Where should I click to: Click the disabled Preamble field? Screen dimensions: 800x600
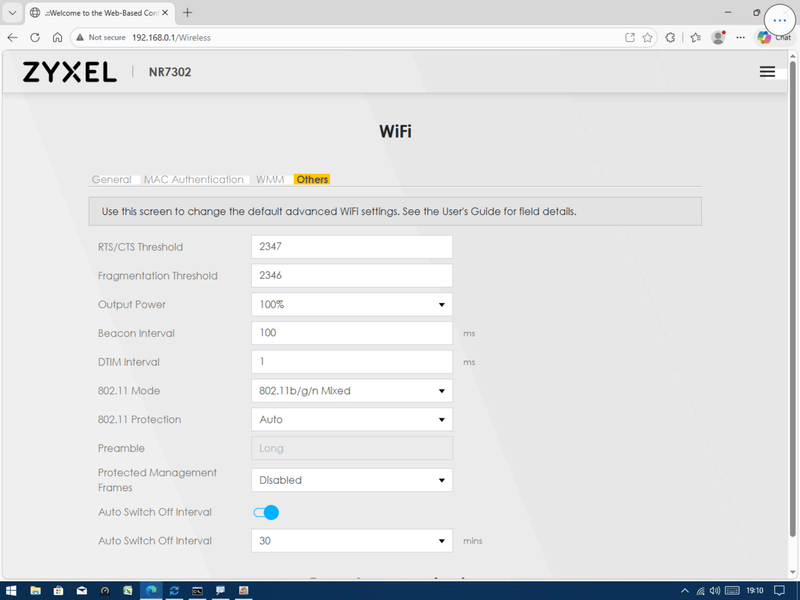coord(352,448)
